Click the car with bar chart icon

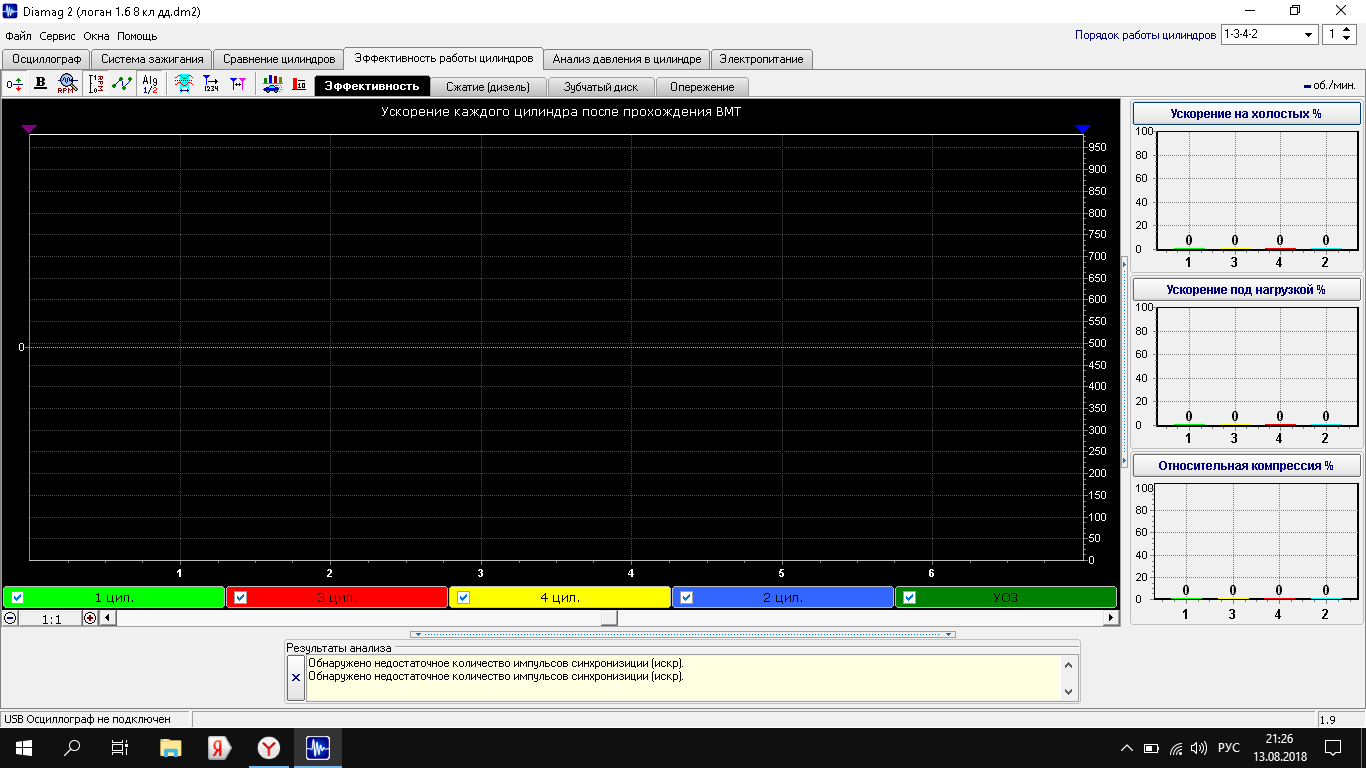point(272,84)
